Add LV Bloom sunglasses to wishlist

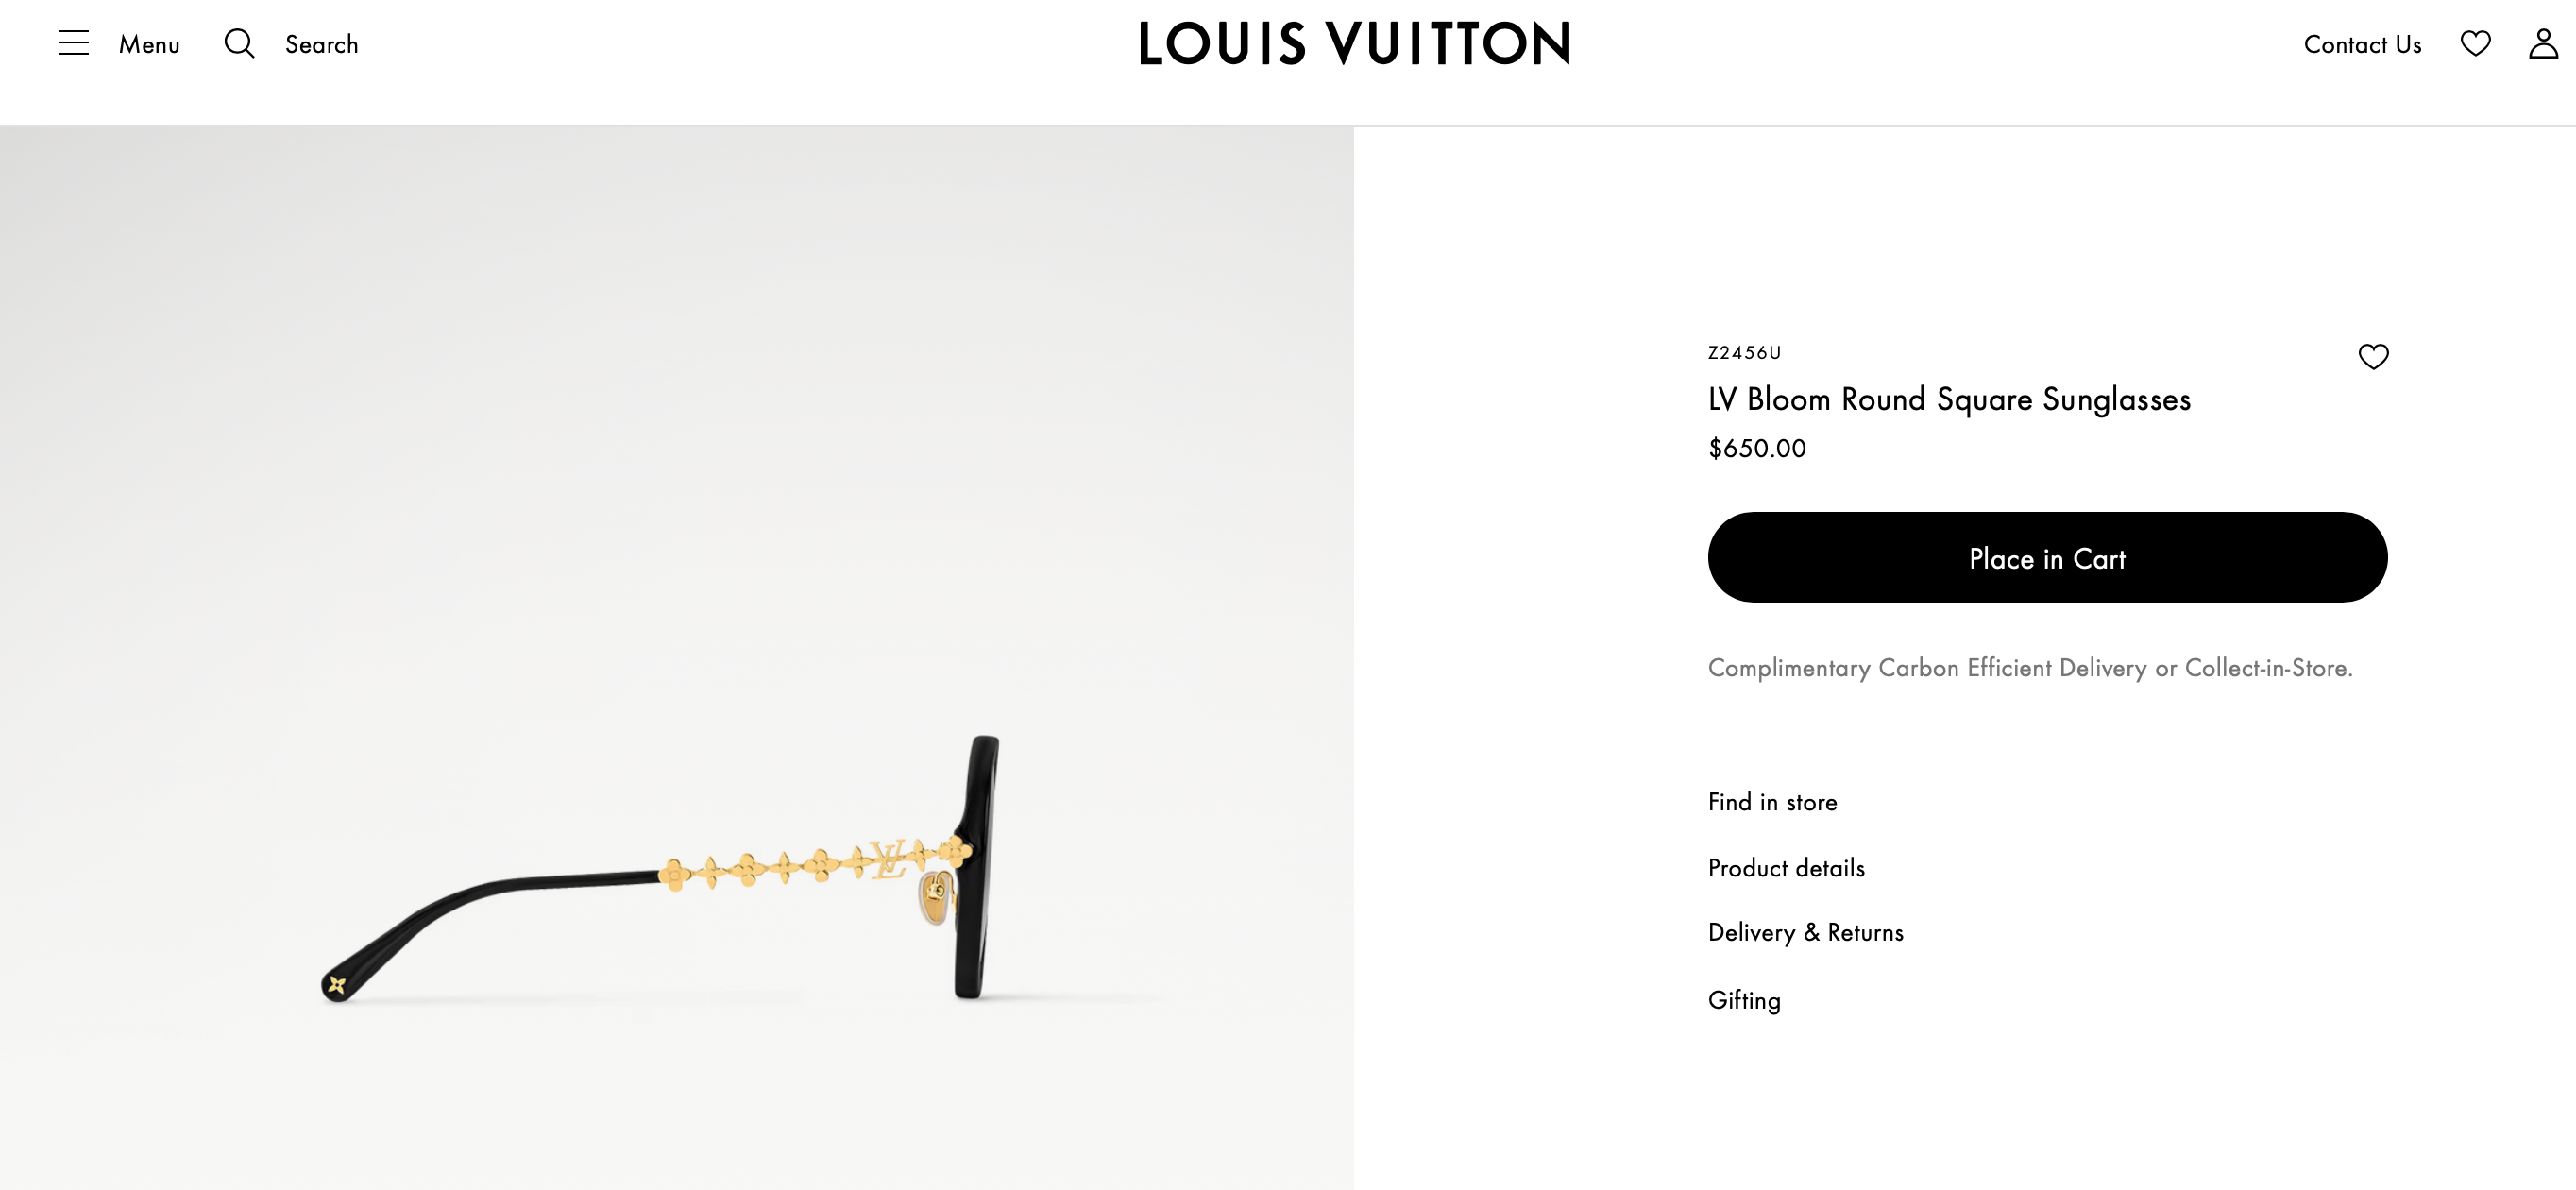coord(2373,357)
